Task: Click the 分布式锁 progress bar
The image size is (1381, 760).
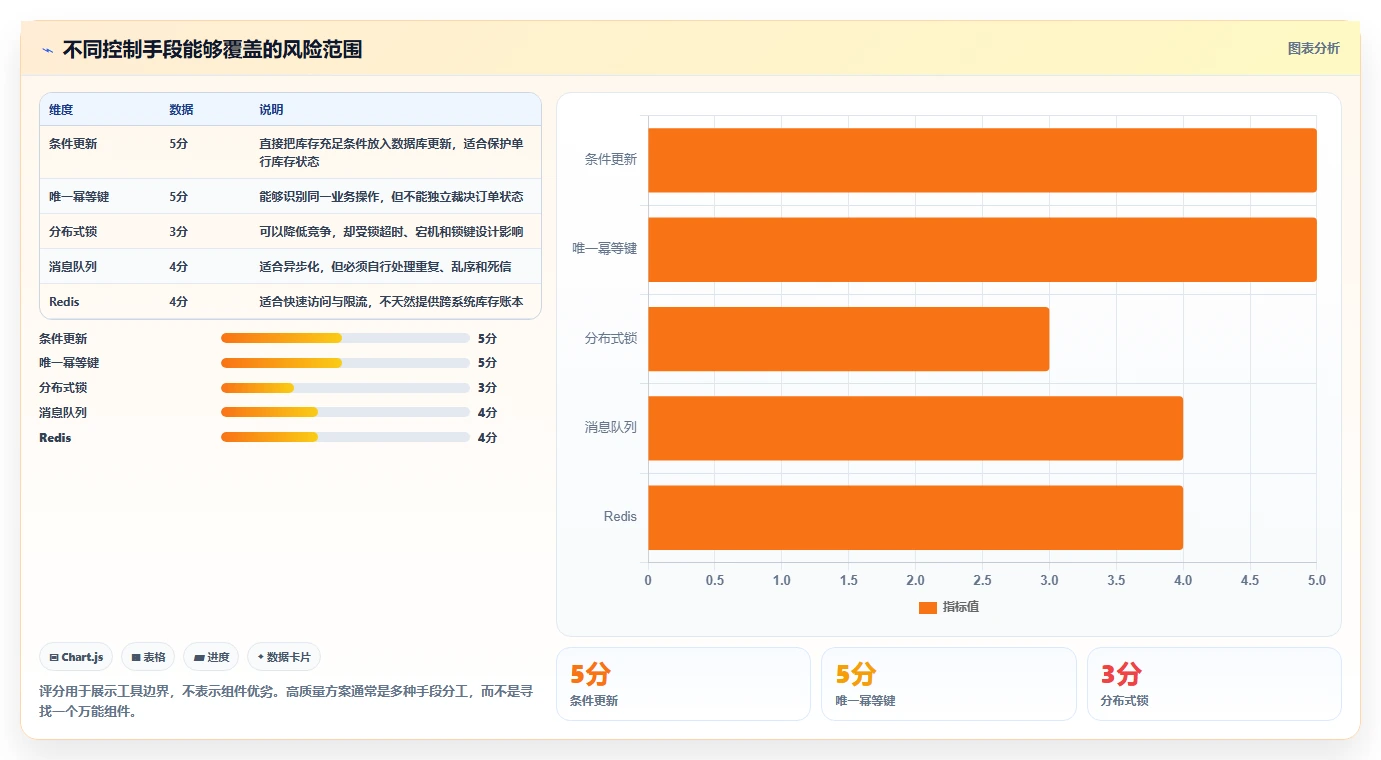Action: [345, 388]
